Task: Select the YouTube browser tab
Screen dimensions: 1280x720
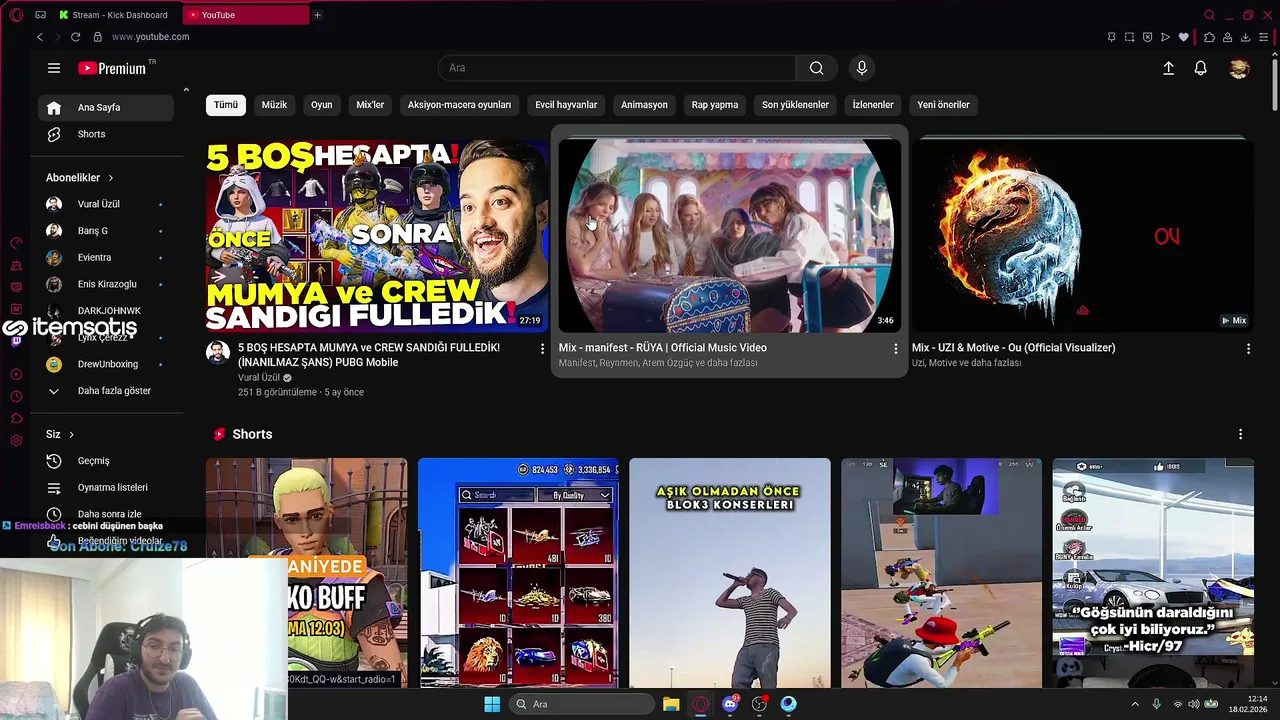Action: (246, 15)
